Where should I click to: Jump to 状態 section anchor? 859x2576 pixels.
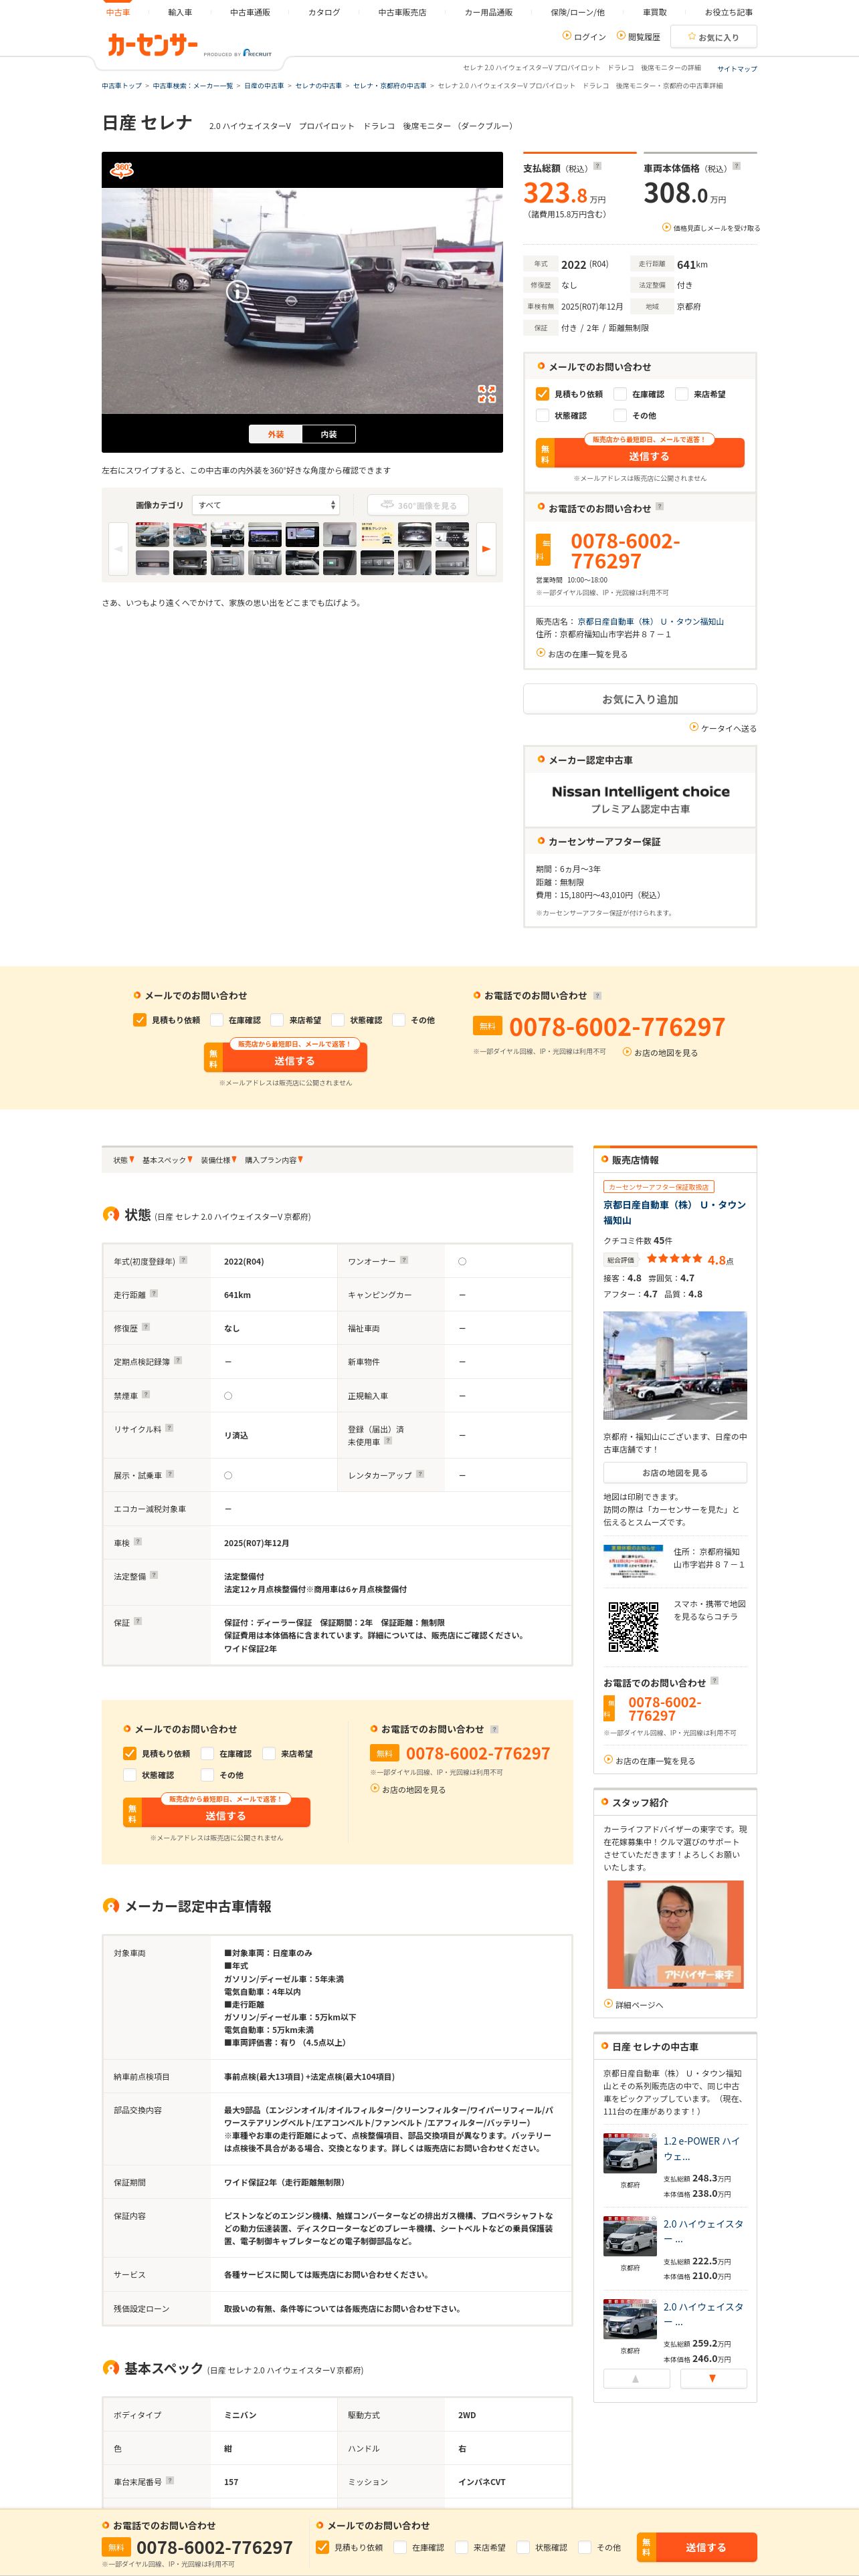point(123,1160)
